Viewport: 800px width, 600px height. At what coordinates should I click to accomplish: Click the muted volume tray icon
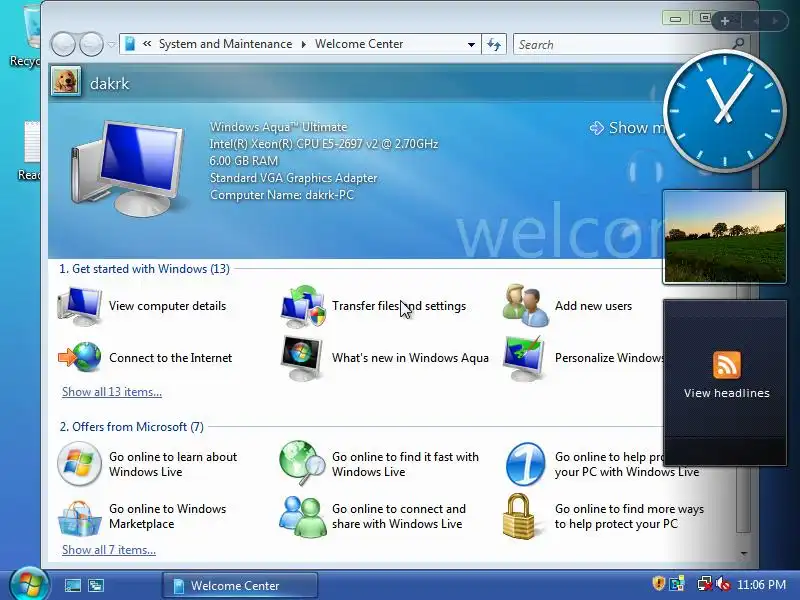[722, 584]
